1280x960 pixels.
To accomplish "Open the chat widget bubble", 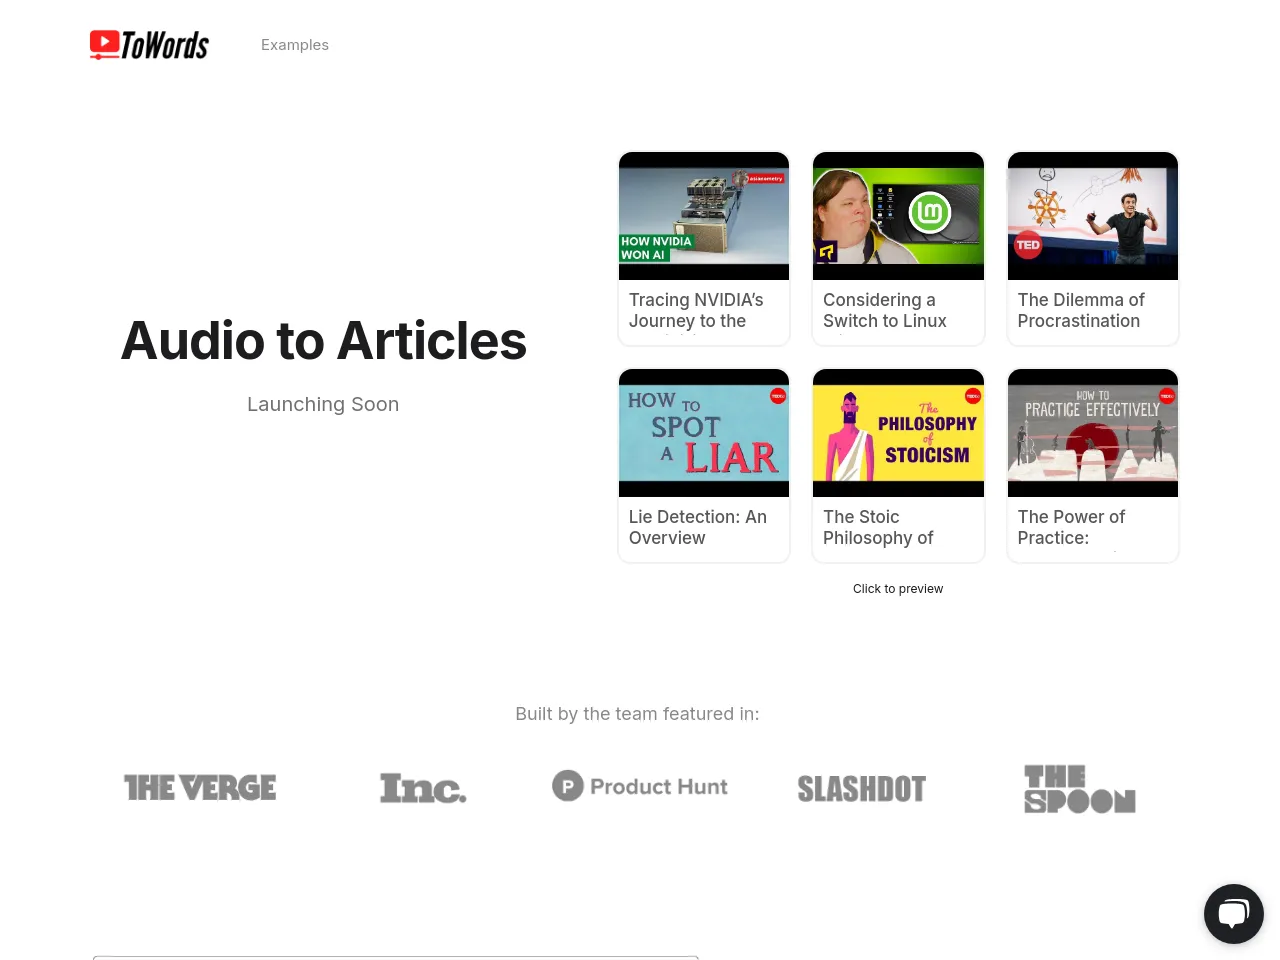I will (1233, 913).
